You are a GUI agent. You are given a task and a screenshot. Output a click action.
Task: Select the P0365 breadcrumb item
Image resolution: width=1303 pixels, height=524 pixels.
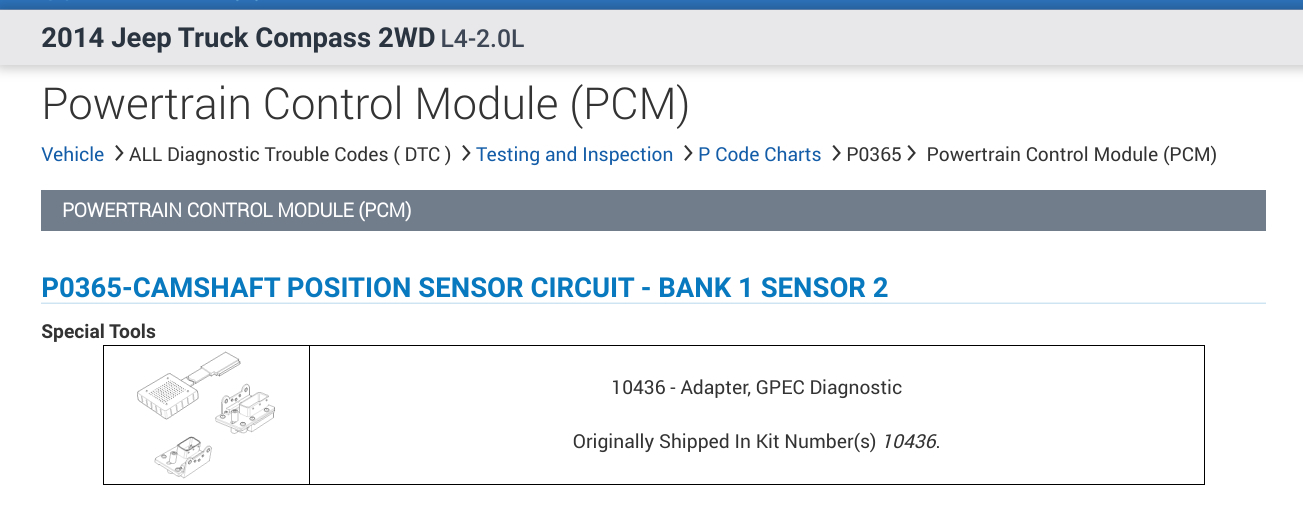point(873,155)
